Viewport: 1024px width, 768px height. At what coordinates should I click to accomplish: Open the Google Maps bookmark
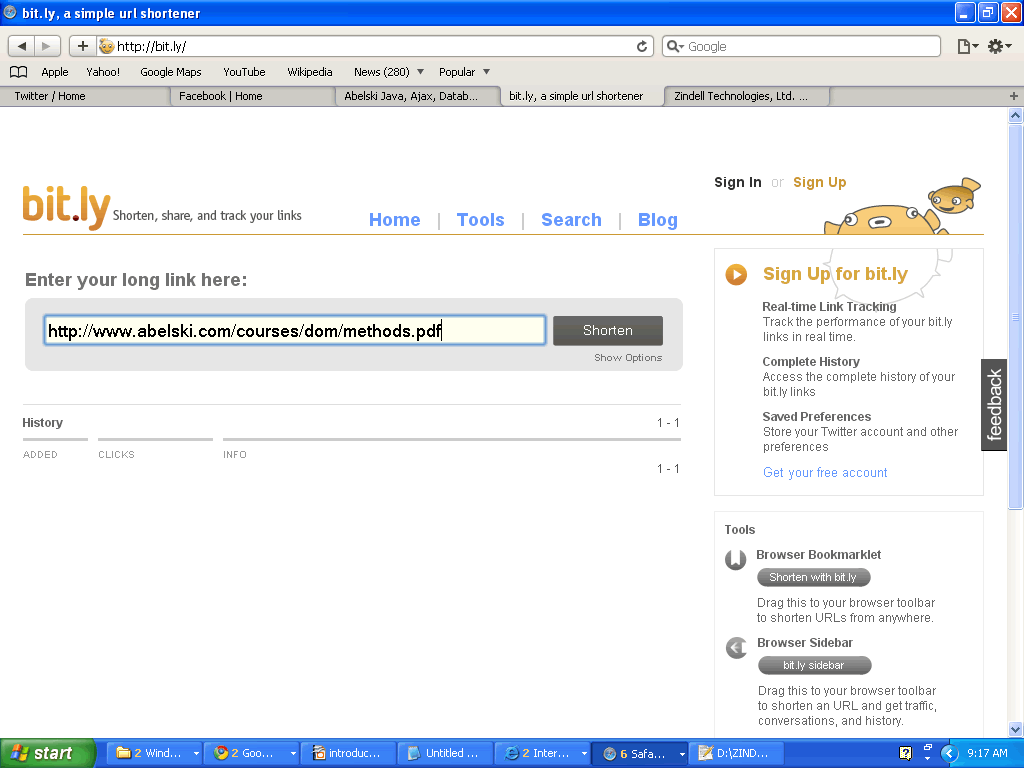click(170, 72)
